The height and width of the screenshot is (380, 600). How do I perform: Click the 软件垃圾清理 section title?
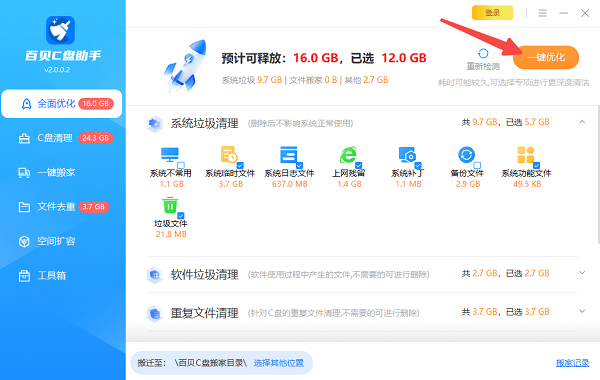click(205, 275)
